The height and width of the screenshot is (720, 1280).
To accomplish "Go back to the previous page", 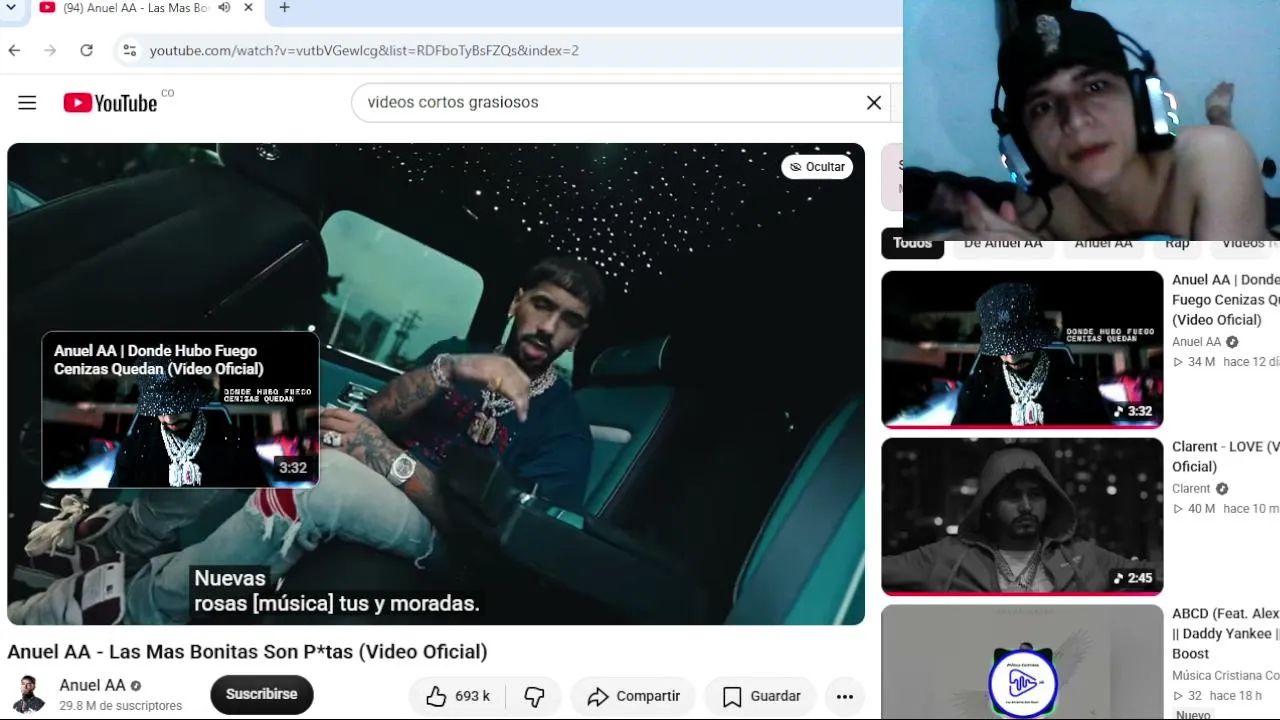I will point(14,50).
